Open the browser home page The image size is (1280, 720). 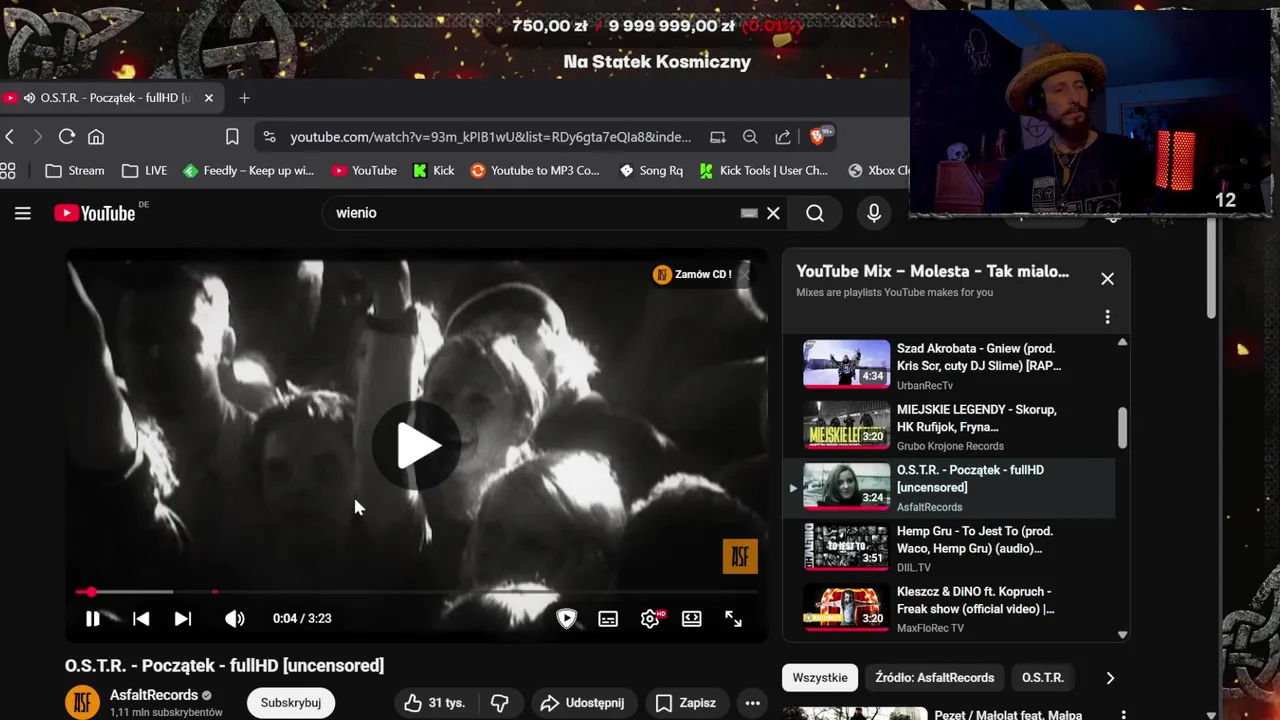[96, 137]
